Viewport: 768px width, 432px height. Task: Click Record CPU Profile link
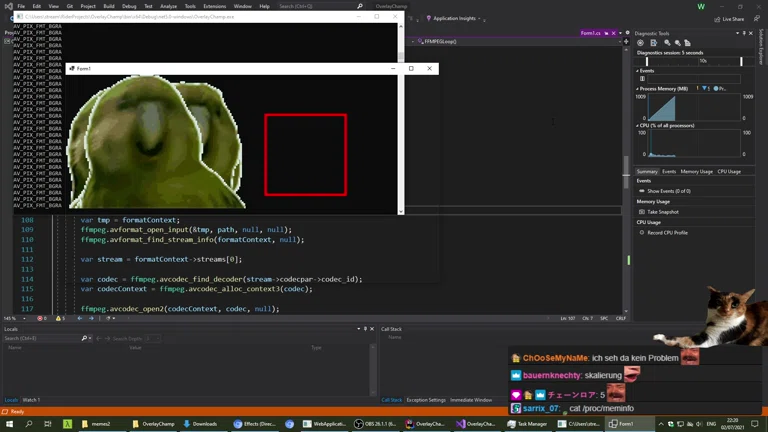pos(667,233)
